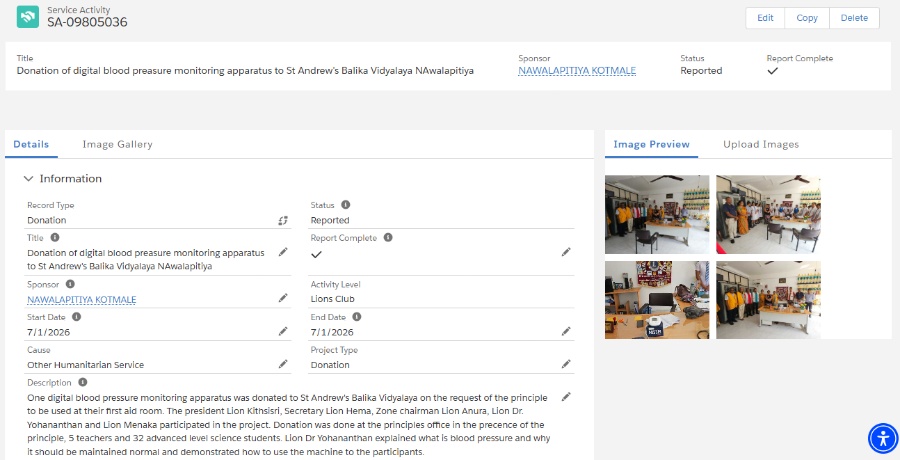Click the Edit button
The width and height of the screenshot is (900, 460).
point(765,18)
